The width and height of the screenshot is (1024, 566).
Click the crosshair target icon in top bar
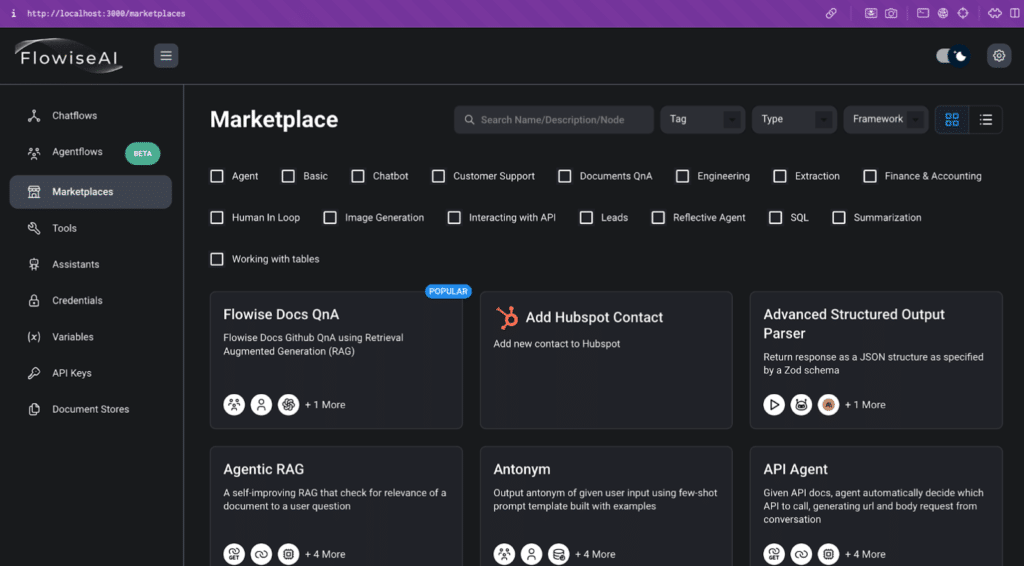[x=963, y=13]
